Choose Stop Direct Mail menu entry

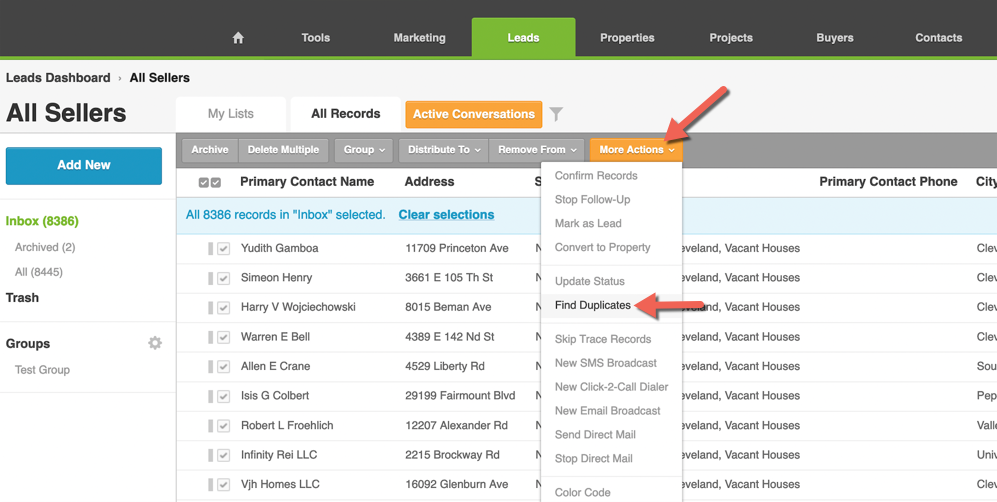593,459
